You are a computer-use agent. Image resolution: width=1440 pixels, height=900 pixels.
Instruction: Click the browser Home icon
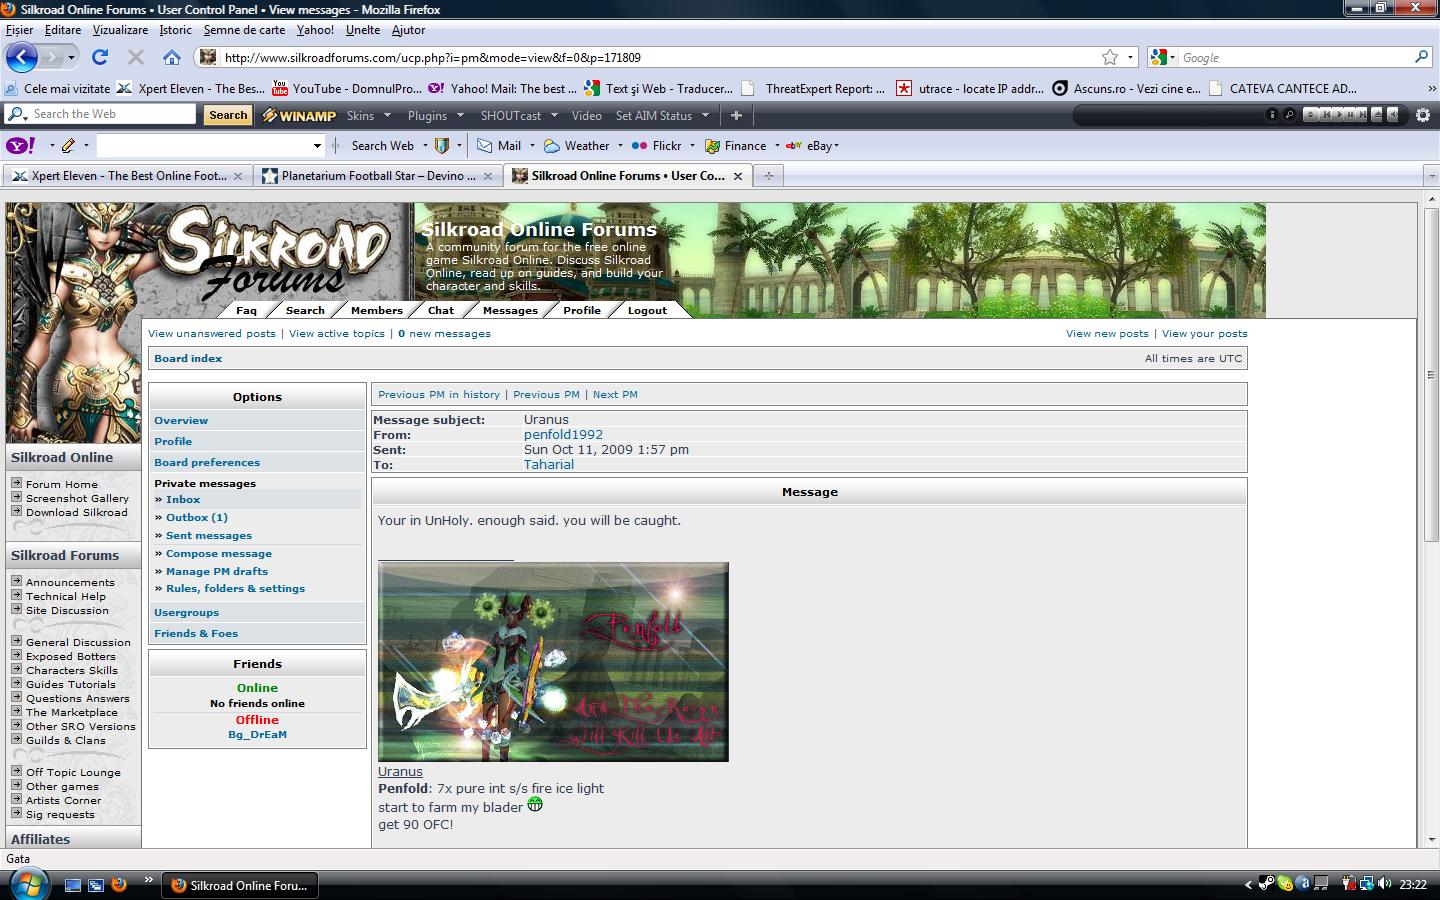click(x=172, y=57)
